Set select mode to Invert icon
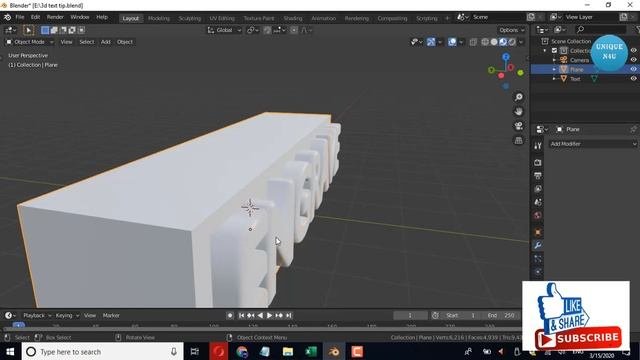 point(72,30)
